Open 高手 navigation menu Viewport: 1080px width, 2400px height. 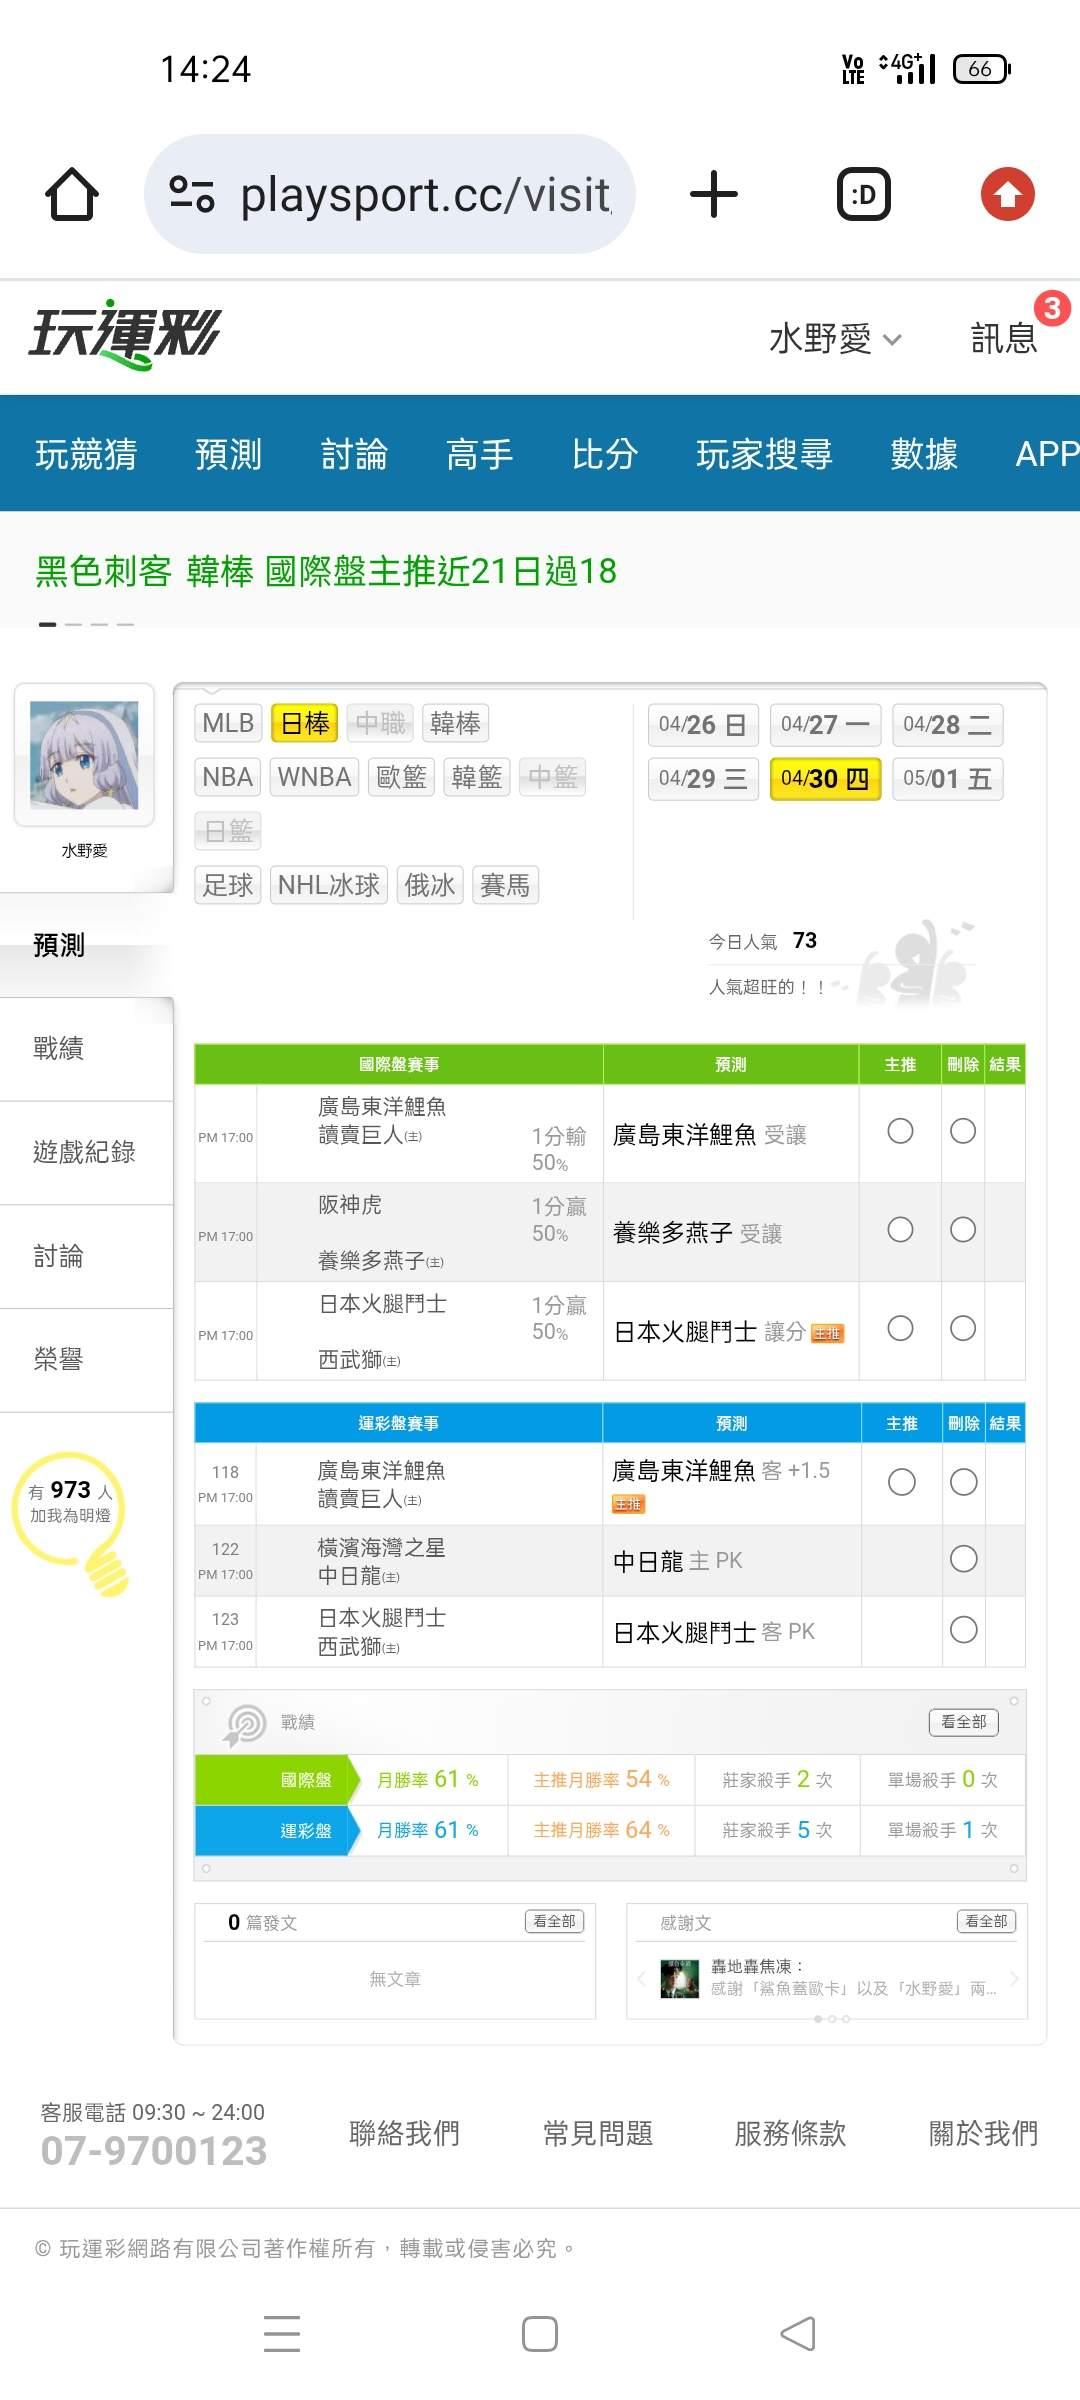(x=480, y=454)
